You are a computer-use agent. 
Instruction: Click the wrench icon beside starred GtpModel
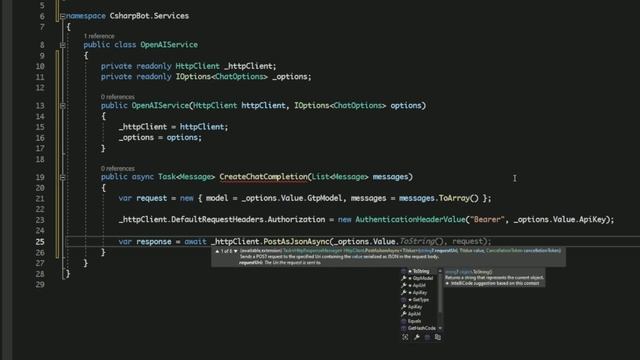click(404, 278)
